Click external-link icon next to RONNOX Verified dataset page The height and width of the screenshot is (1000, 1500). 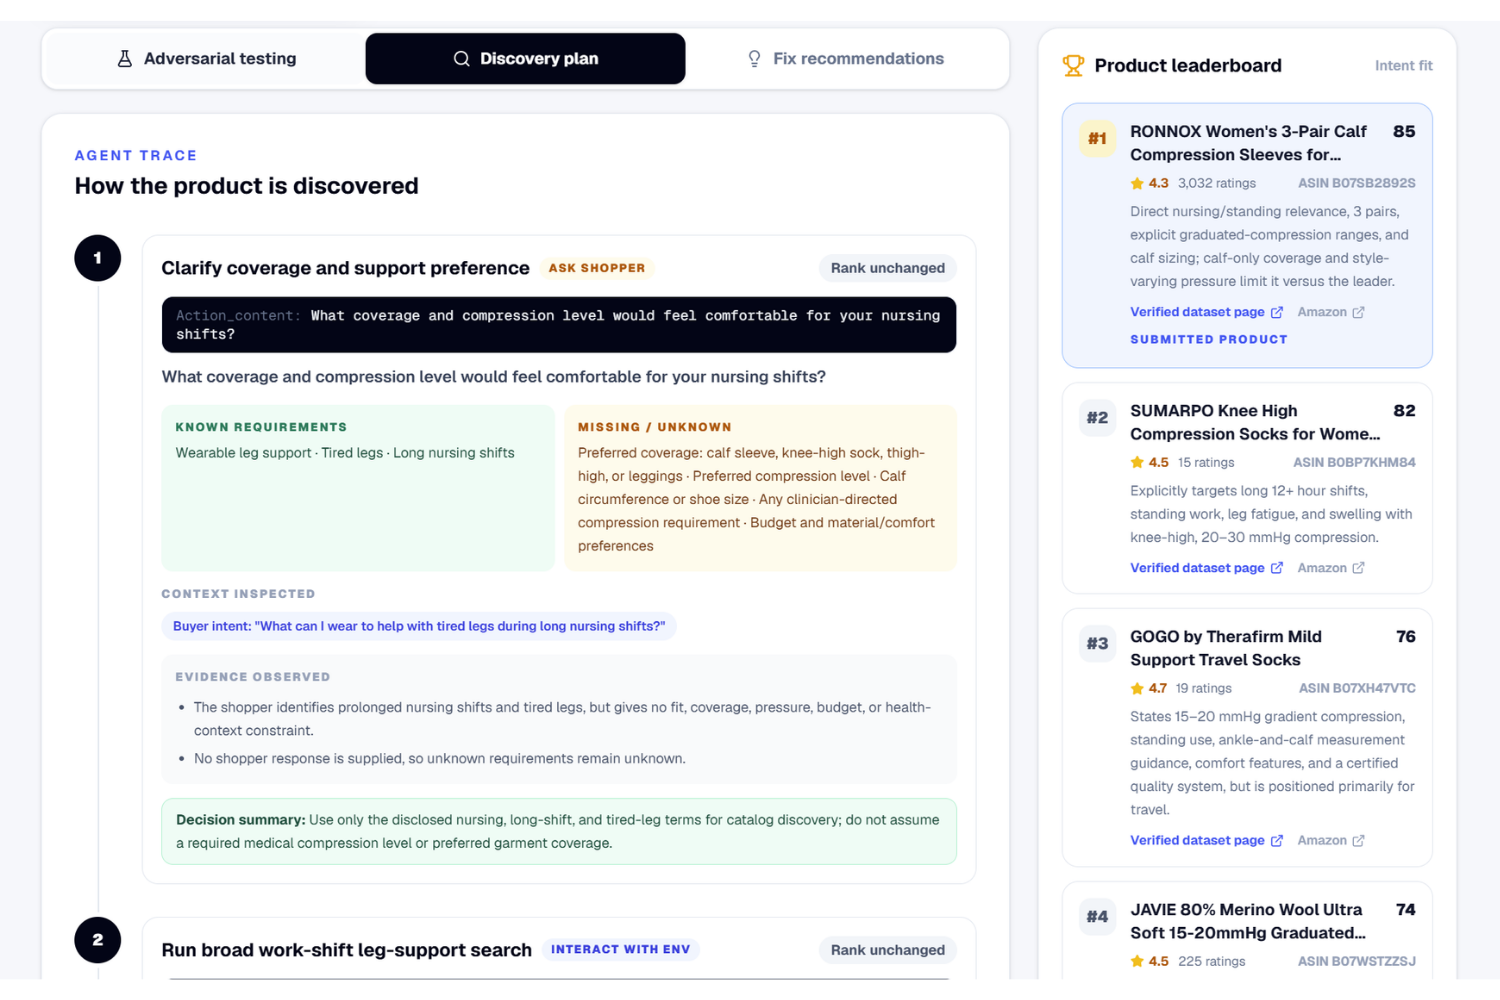pos(1277,312)
